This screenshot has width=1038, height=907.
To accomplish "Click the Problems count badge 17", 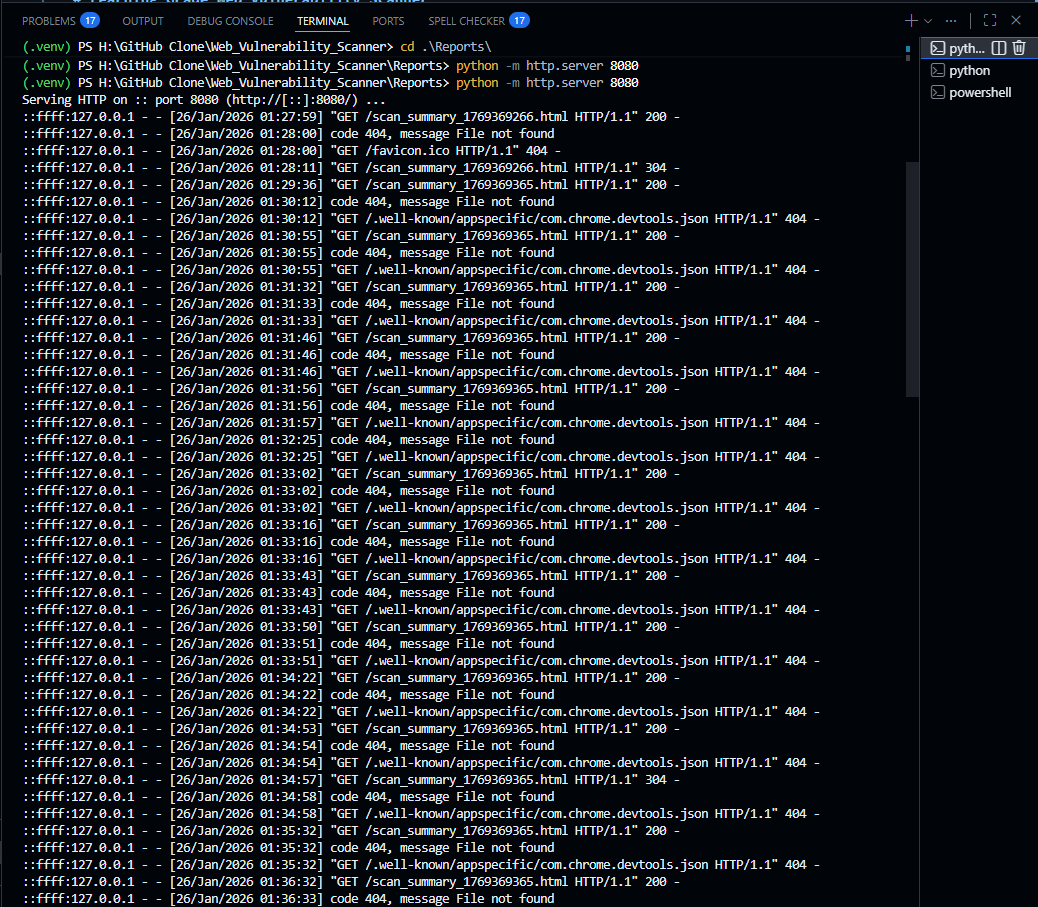I will tap(90, 21).
